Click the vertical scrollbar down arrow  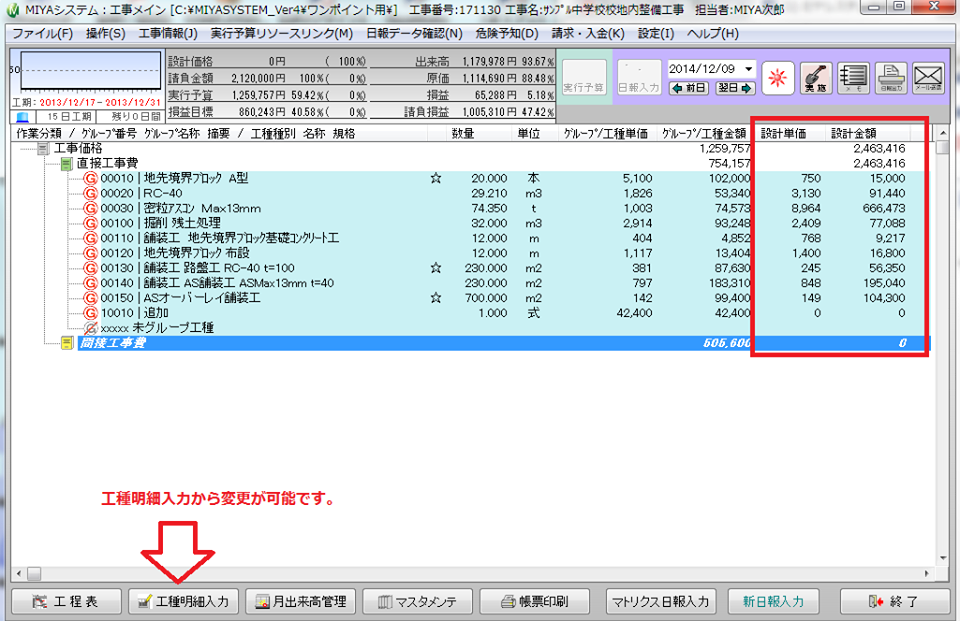(x=943, y=558)
